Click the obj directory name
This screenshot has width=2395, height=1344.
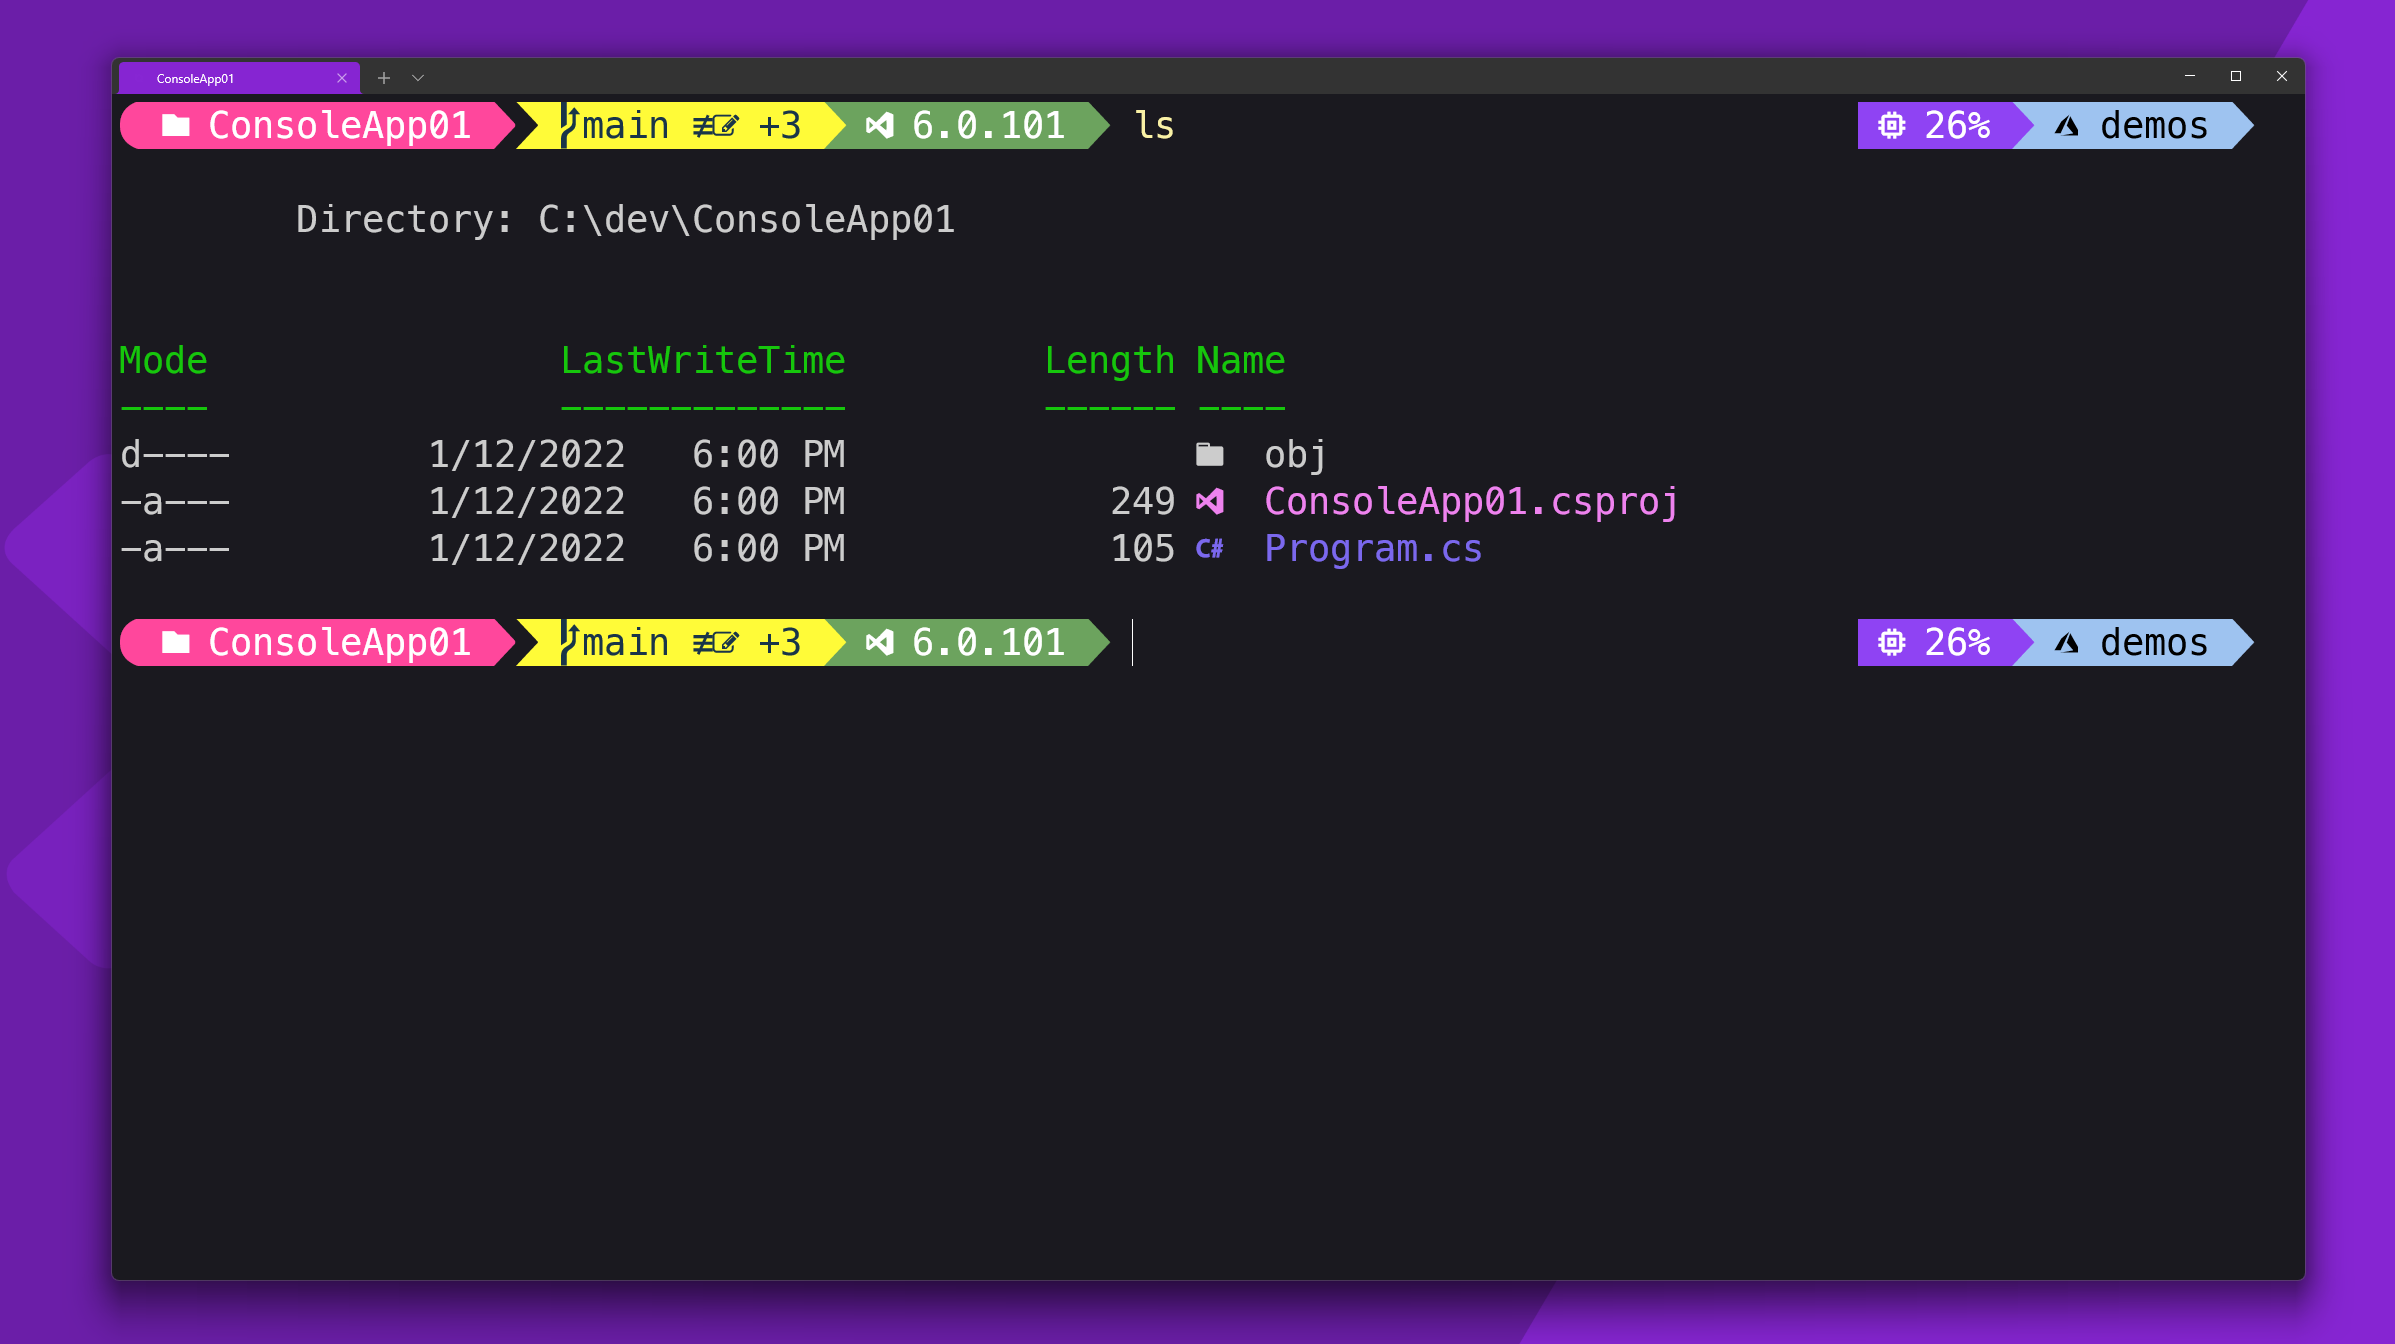1296,455
